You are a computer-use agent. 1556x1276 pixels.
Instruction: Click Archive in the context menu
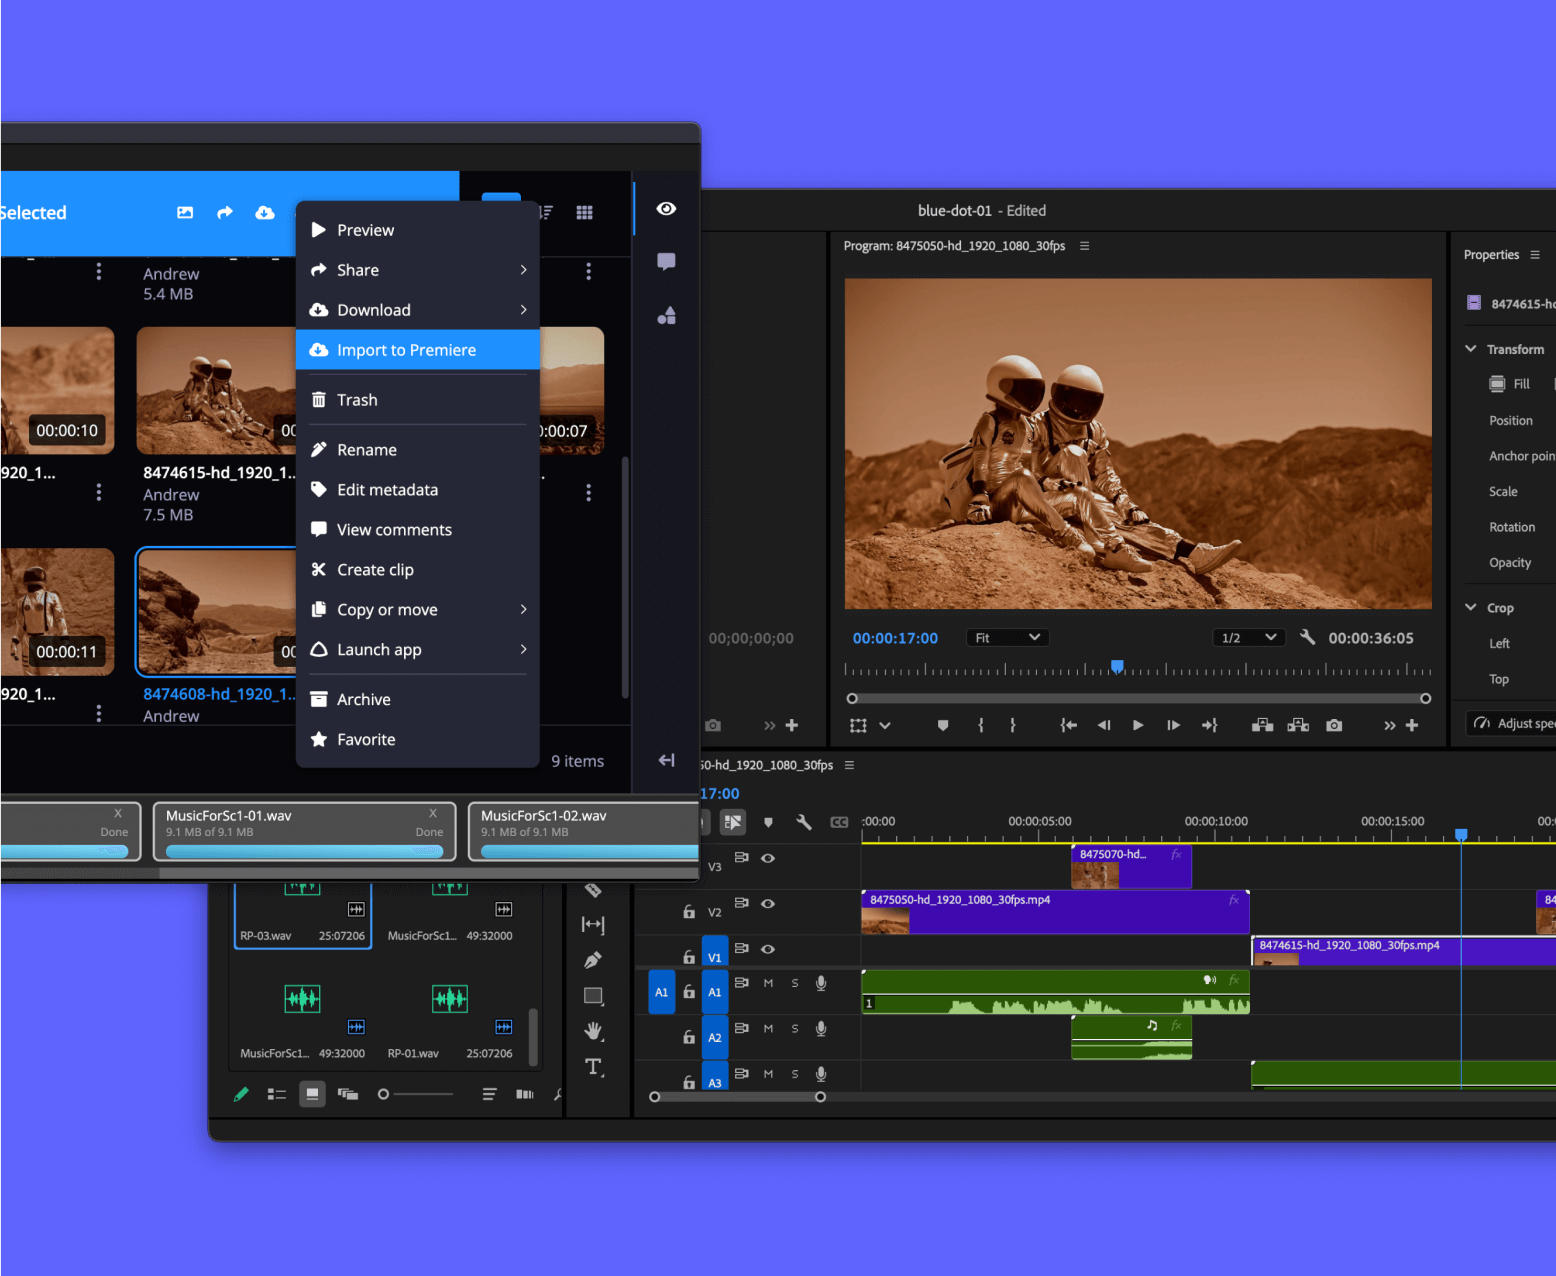(417, 700)
